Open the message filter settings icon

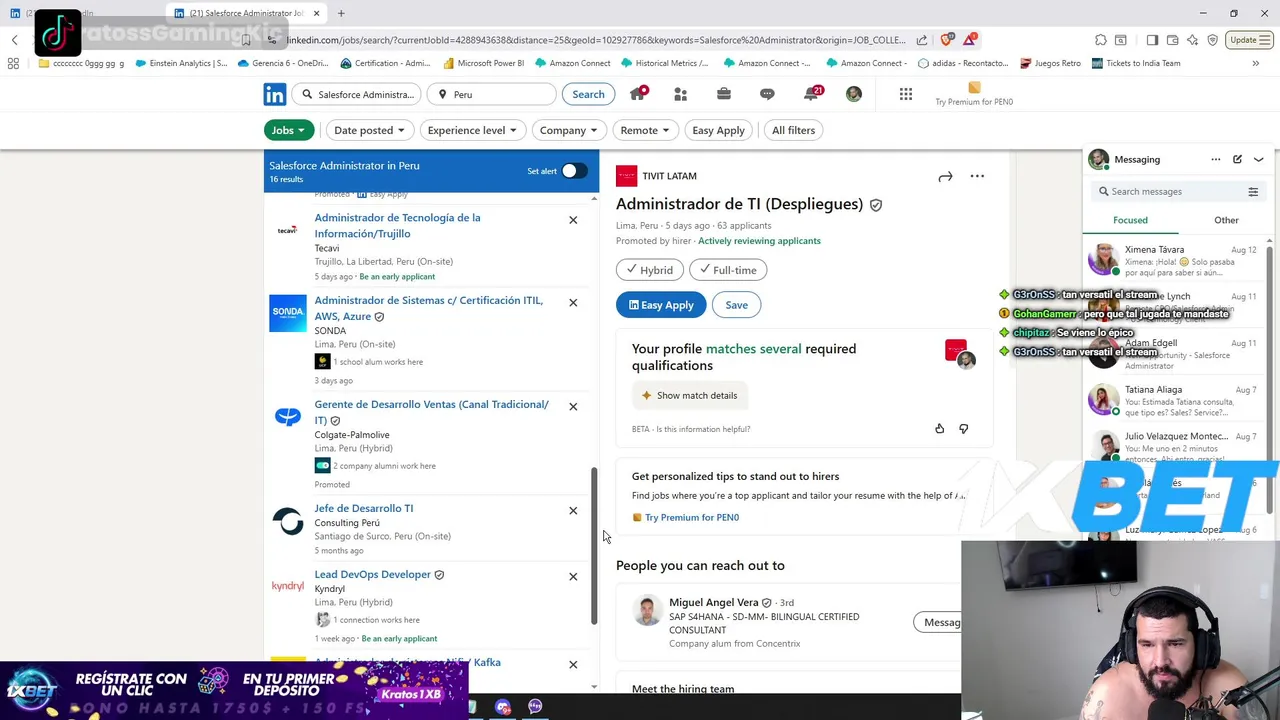click(x=1253, y=192)
